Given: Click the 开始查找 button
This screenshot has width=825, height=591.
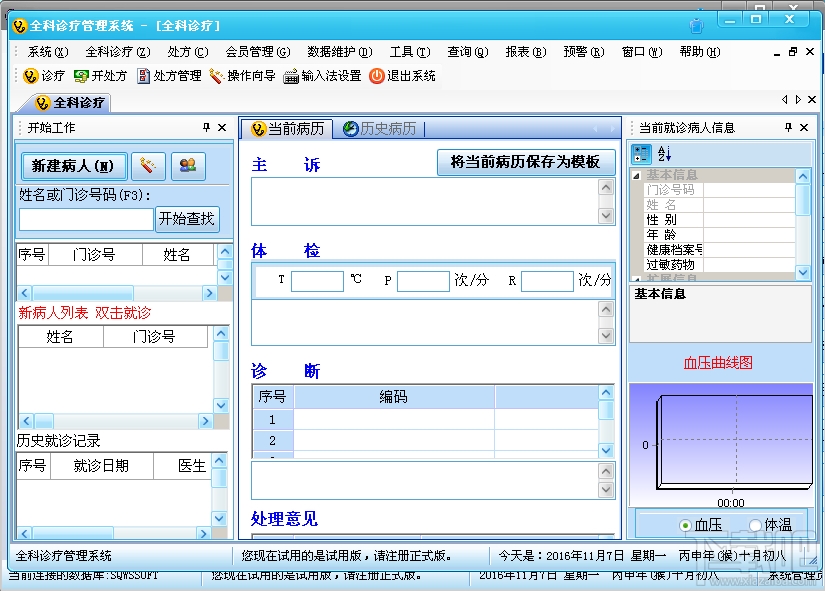Looking at the screenshot, I should tap(186, 218).
